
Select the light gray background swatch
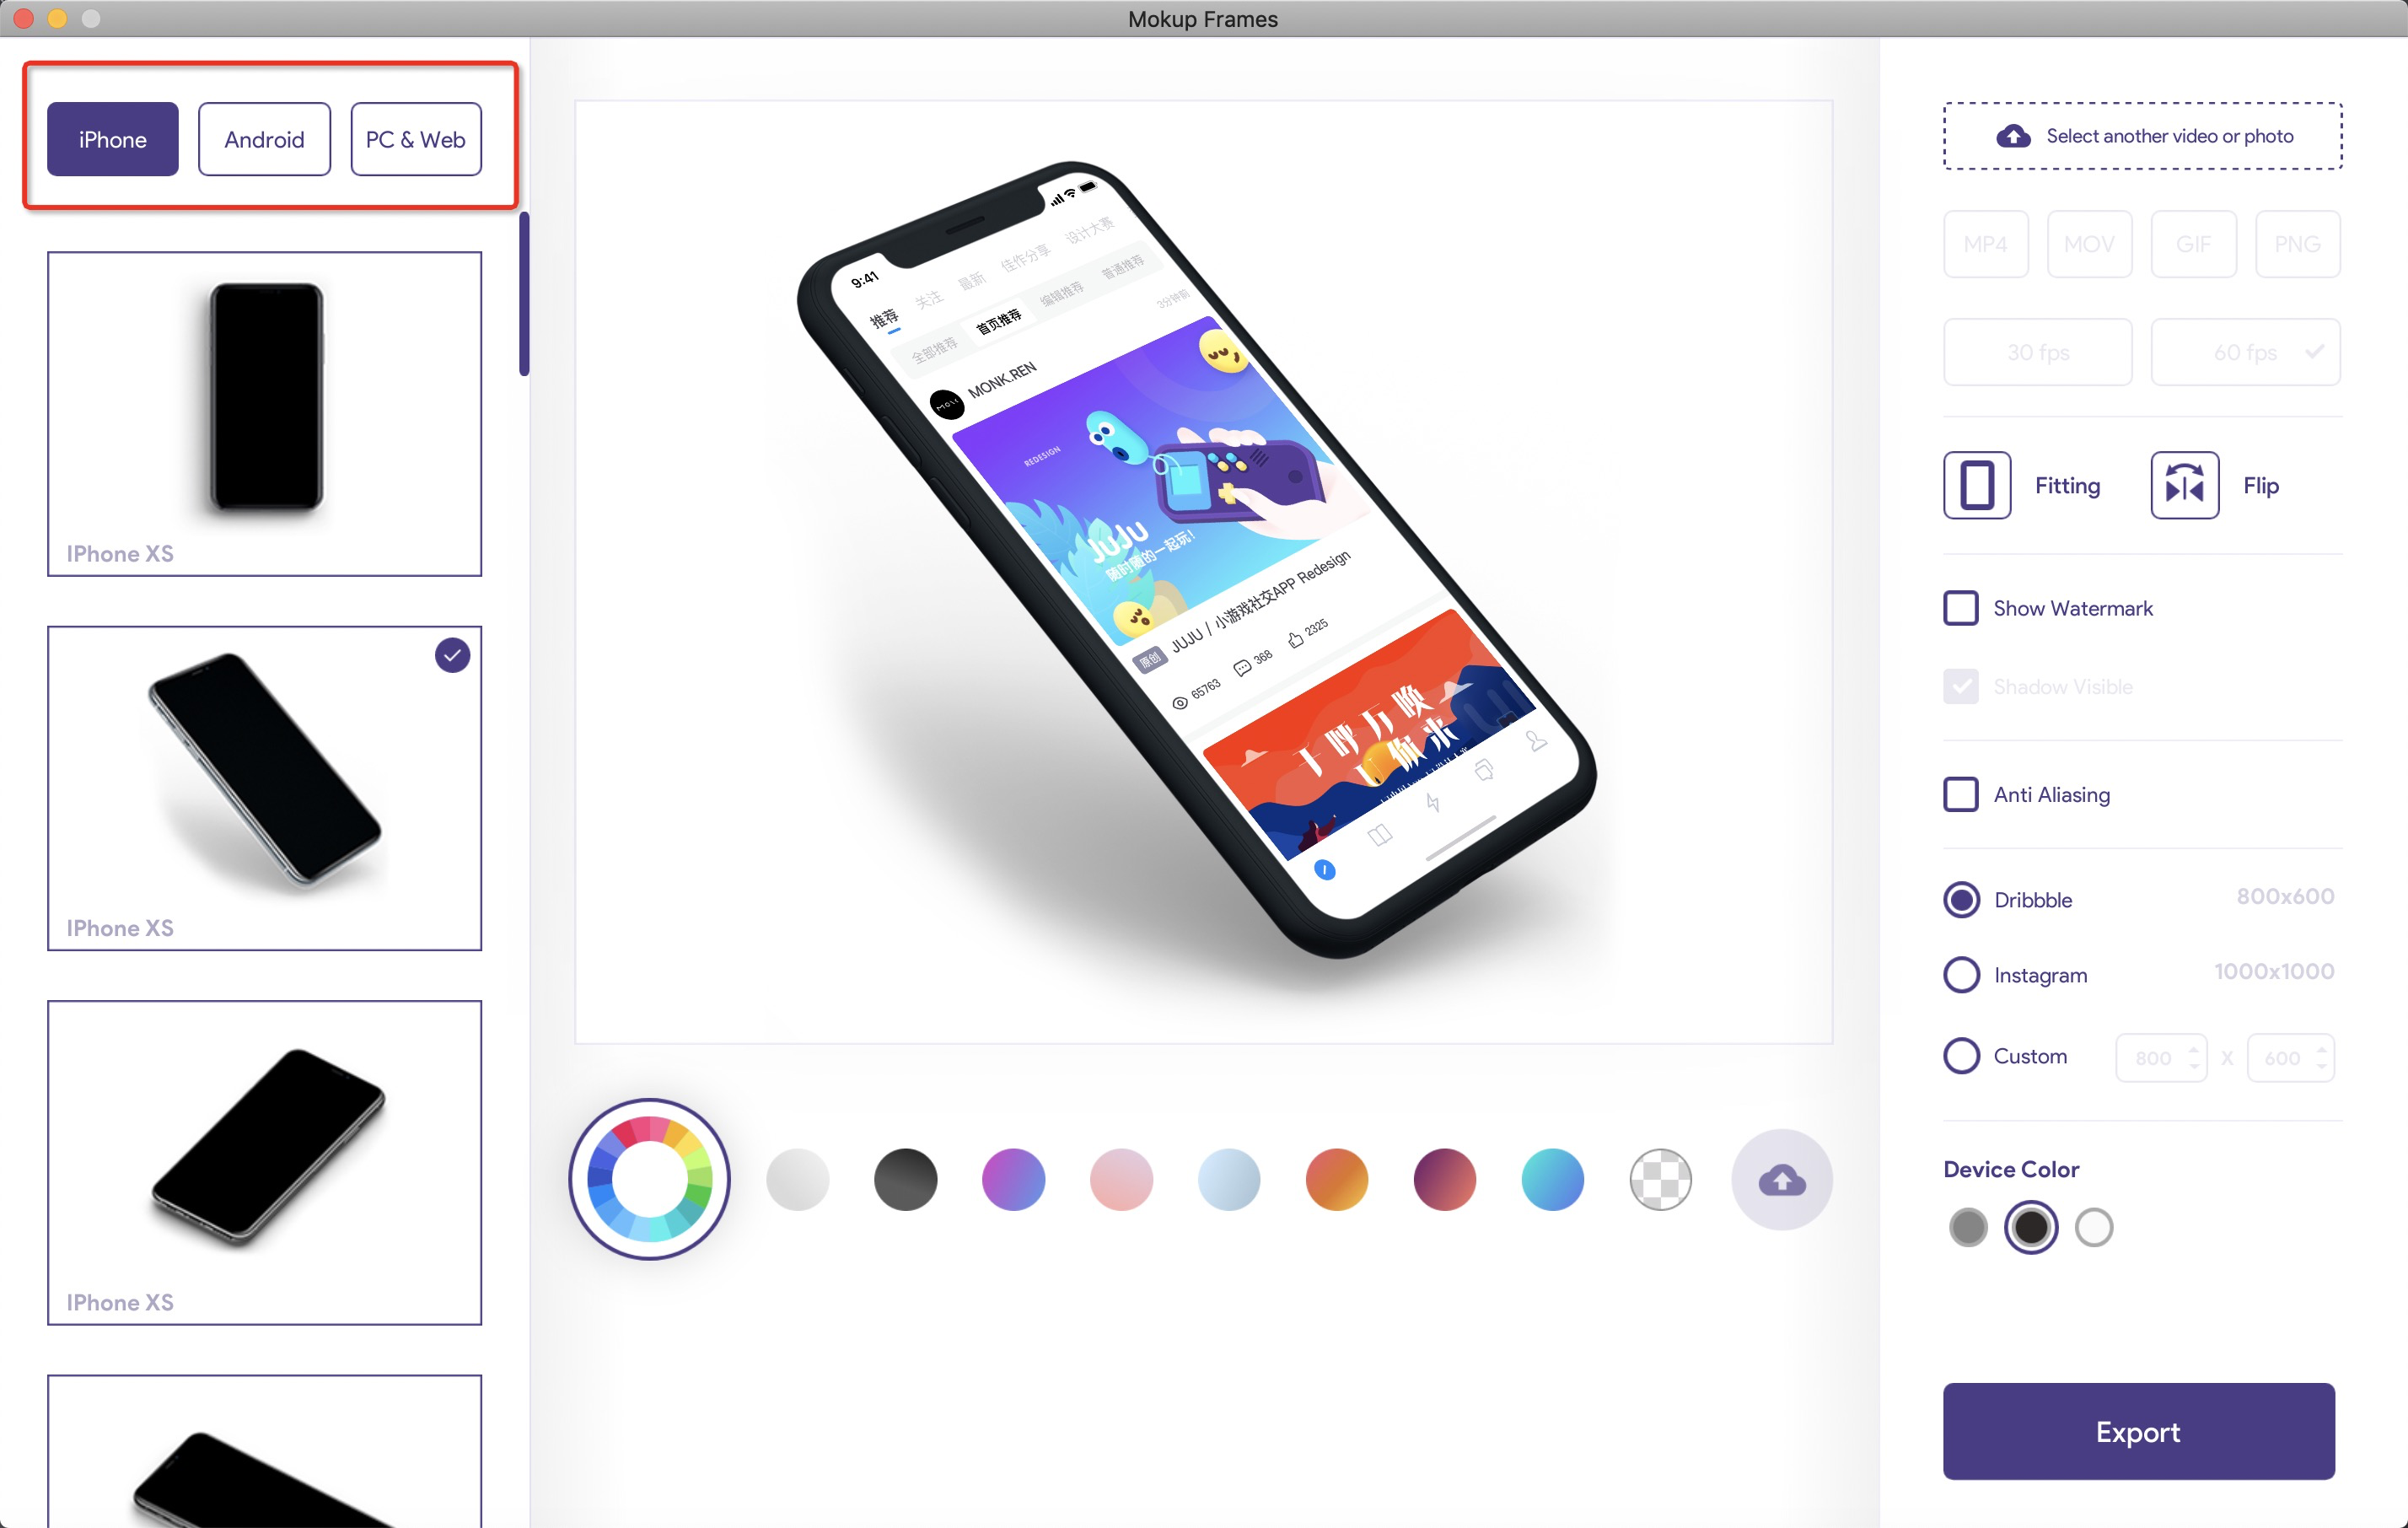[x=797, y=1179]
